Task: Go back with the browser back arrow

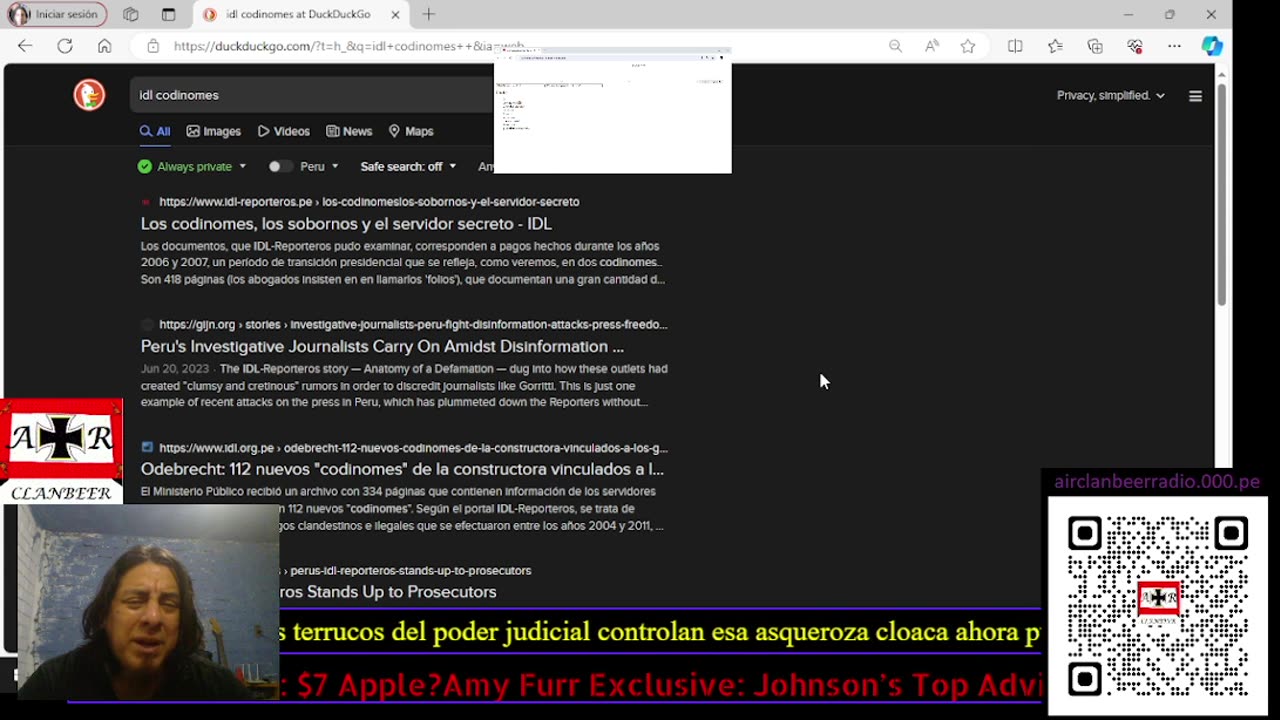Action: pos(25,46)
